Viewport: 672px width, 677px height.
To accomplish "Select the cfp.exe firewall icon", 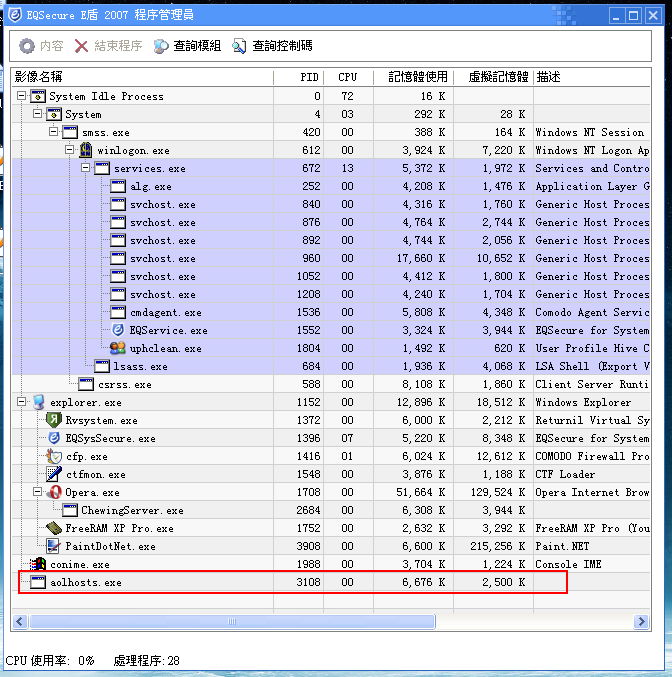I will click(x=54, y=456).
